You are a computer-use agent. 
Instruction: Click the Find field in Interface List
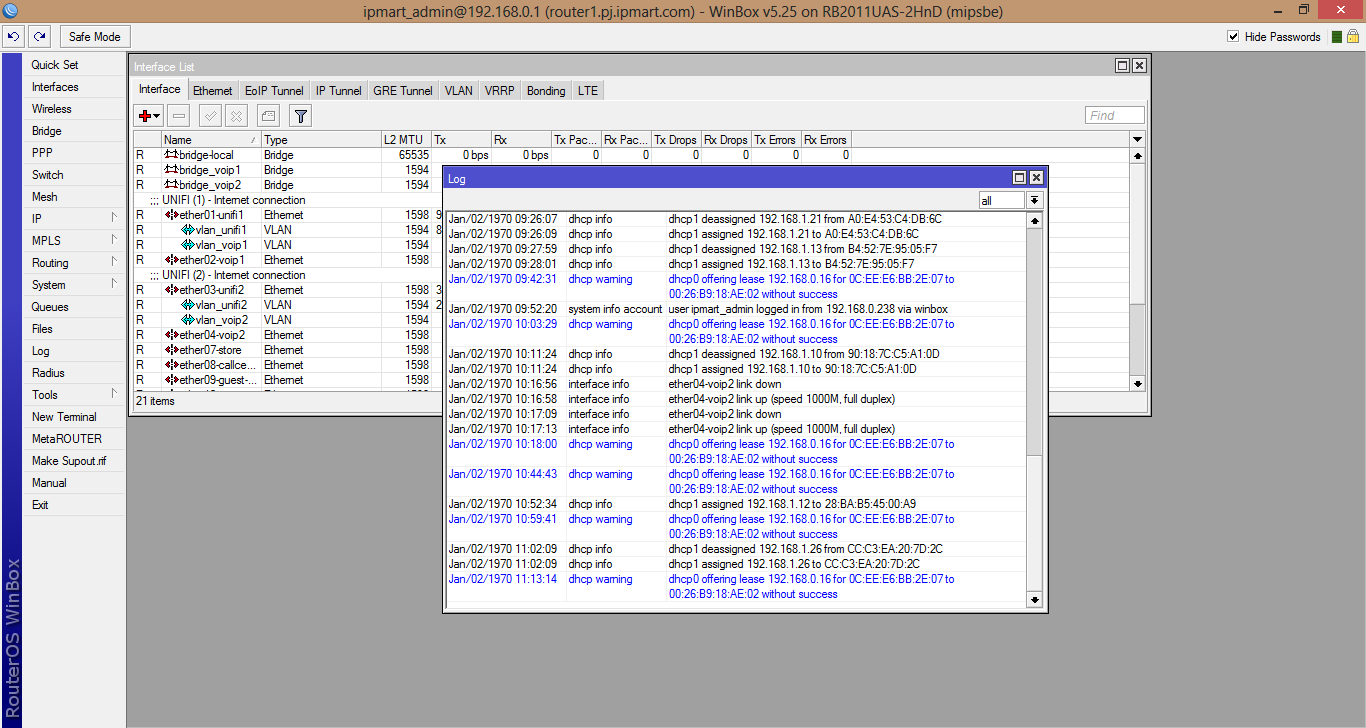point(1114,116)
